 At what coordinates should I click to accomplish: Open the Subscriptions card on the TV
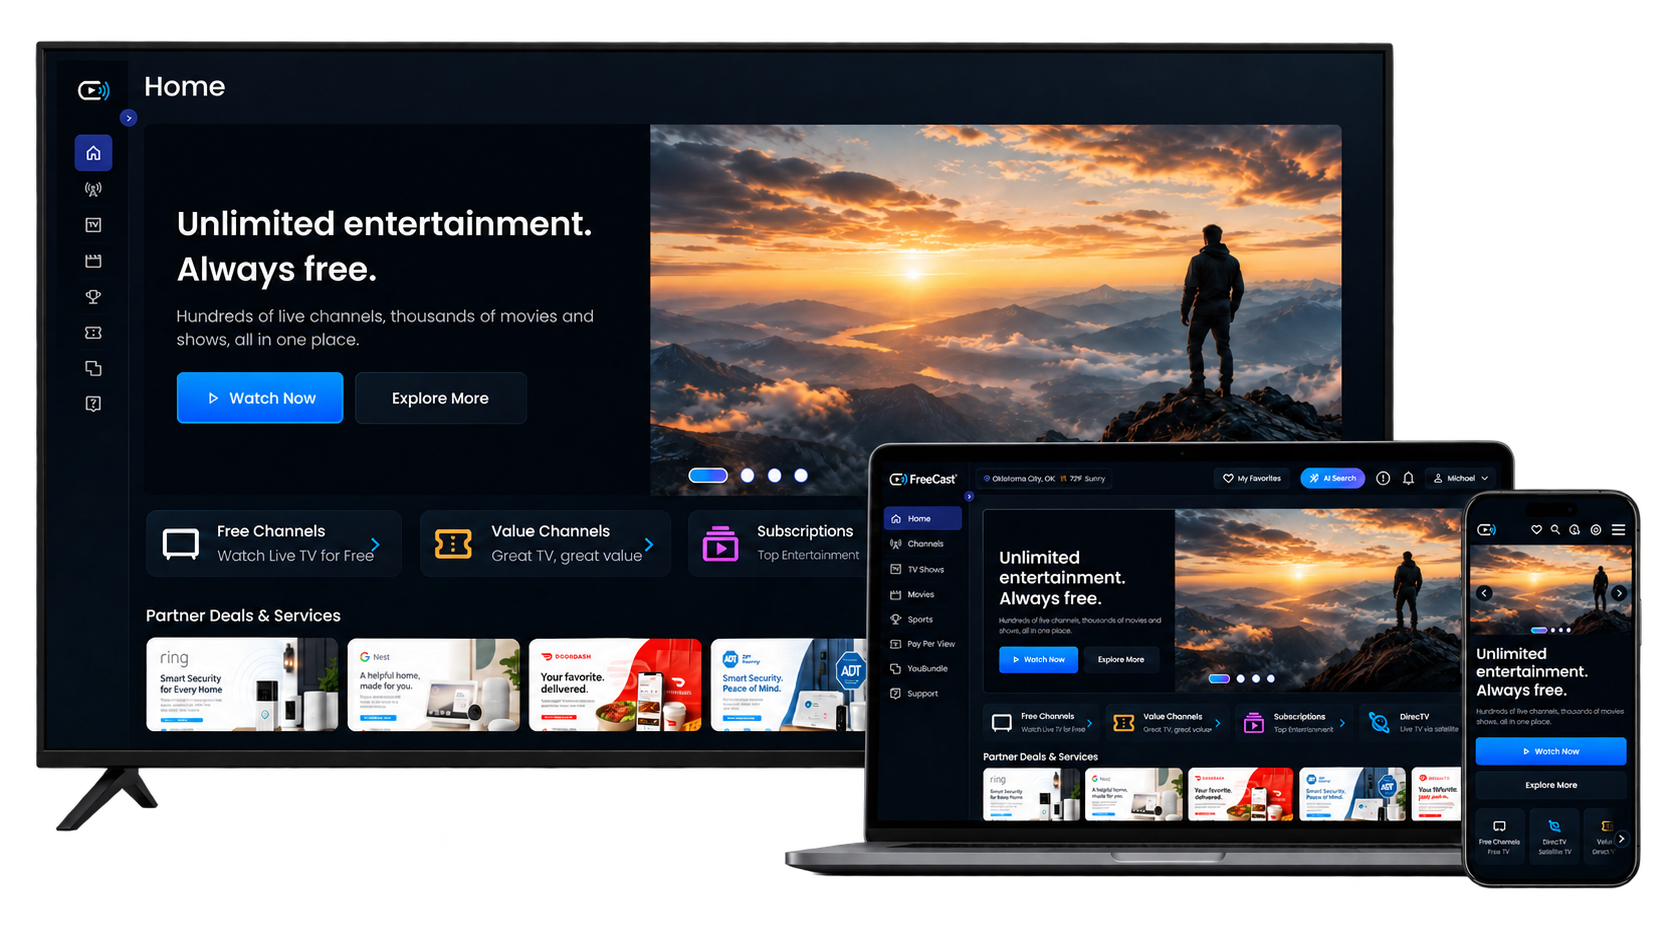pyautogui.click(x=779, y=543)
